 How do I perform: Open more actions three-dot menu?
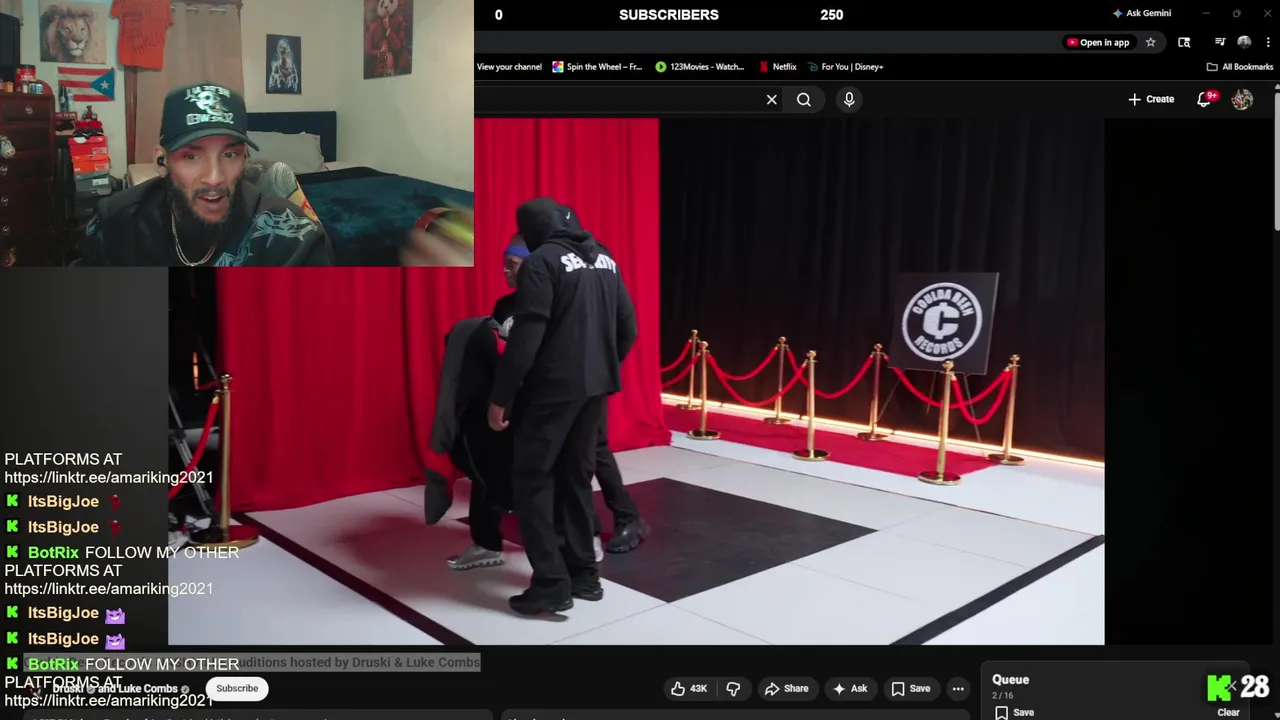[x=958, y=688]
